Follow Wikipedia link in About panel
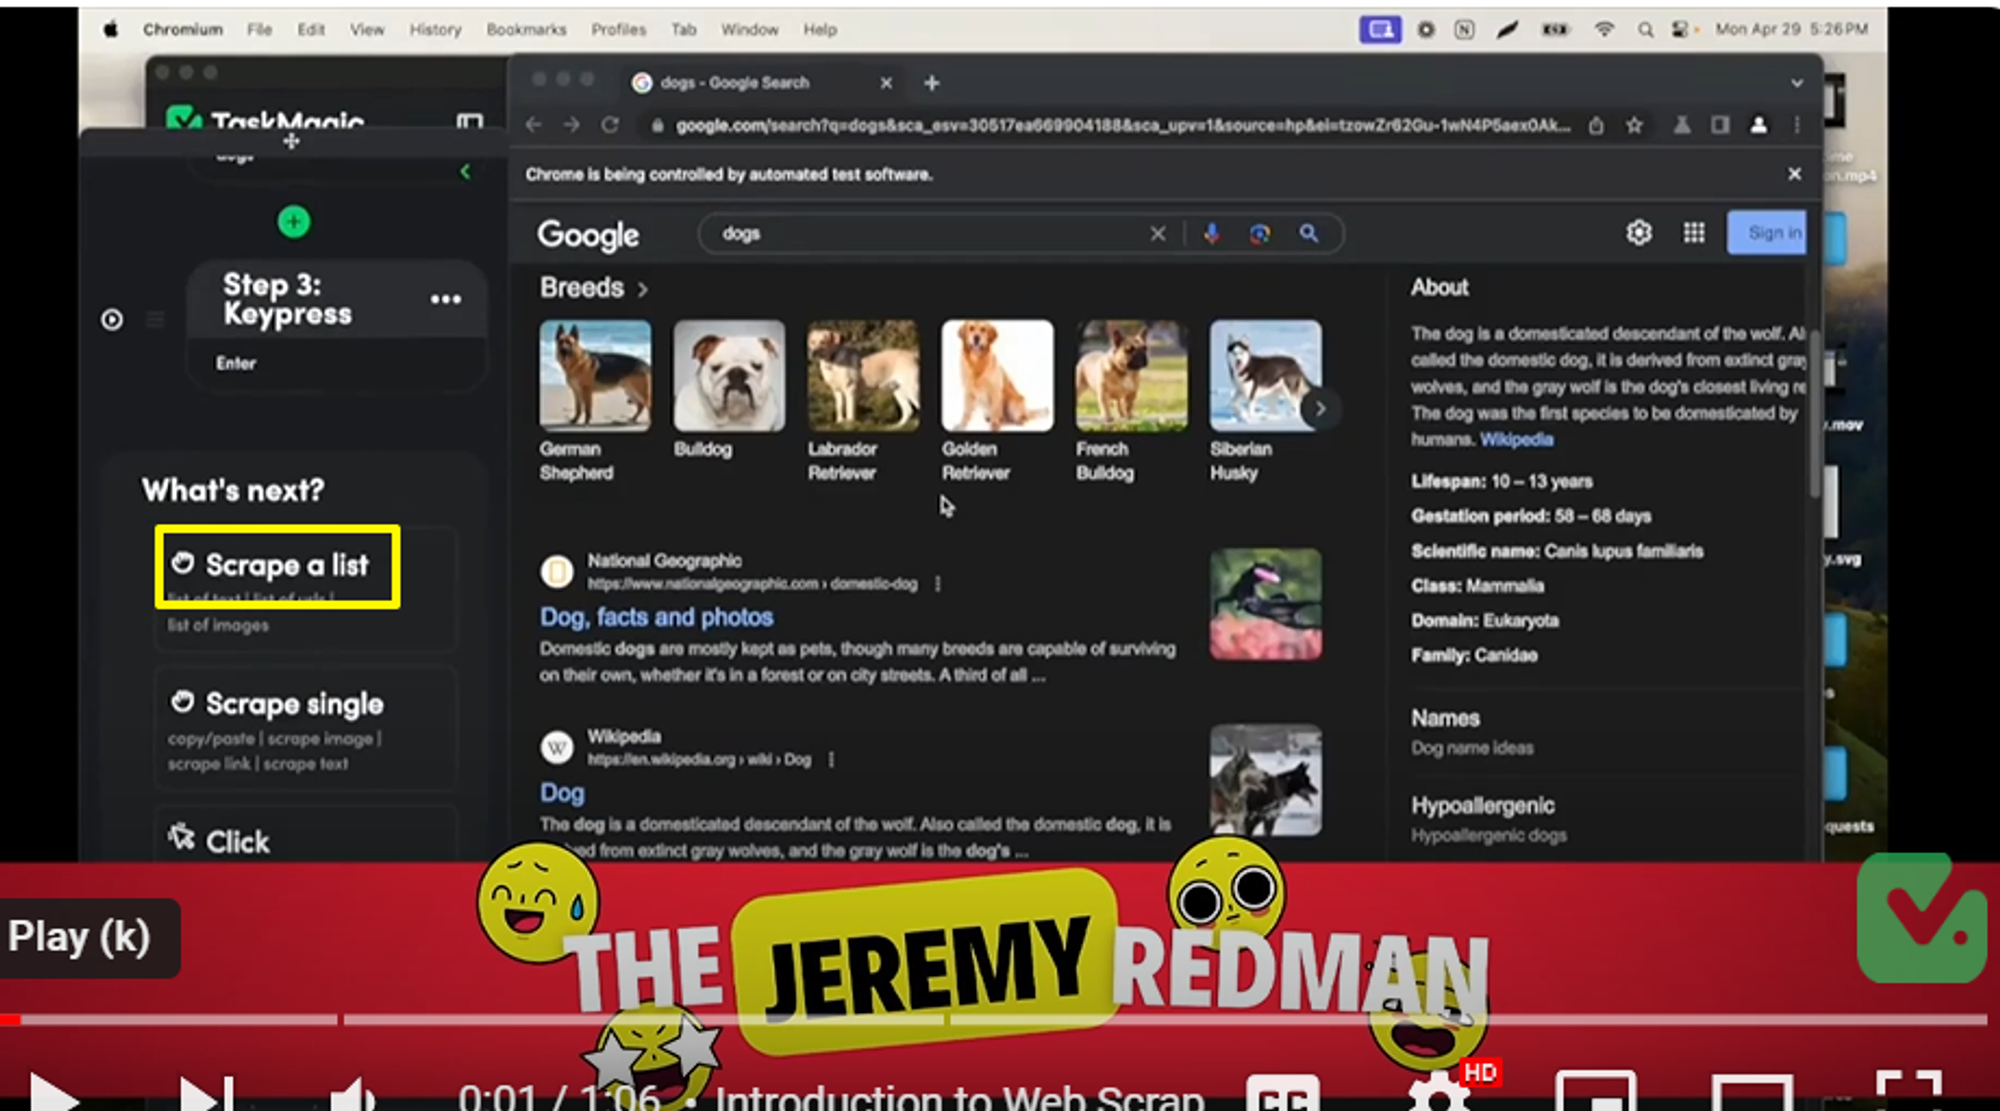 click(1516, 440)
